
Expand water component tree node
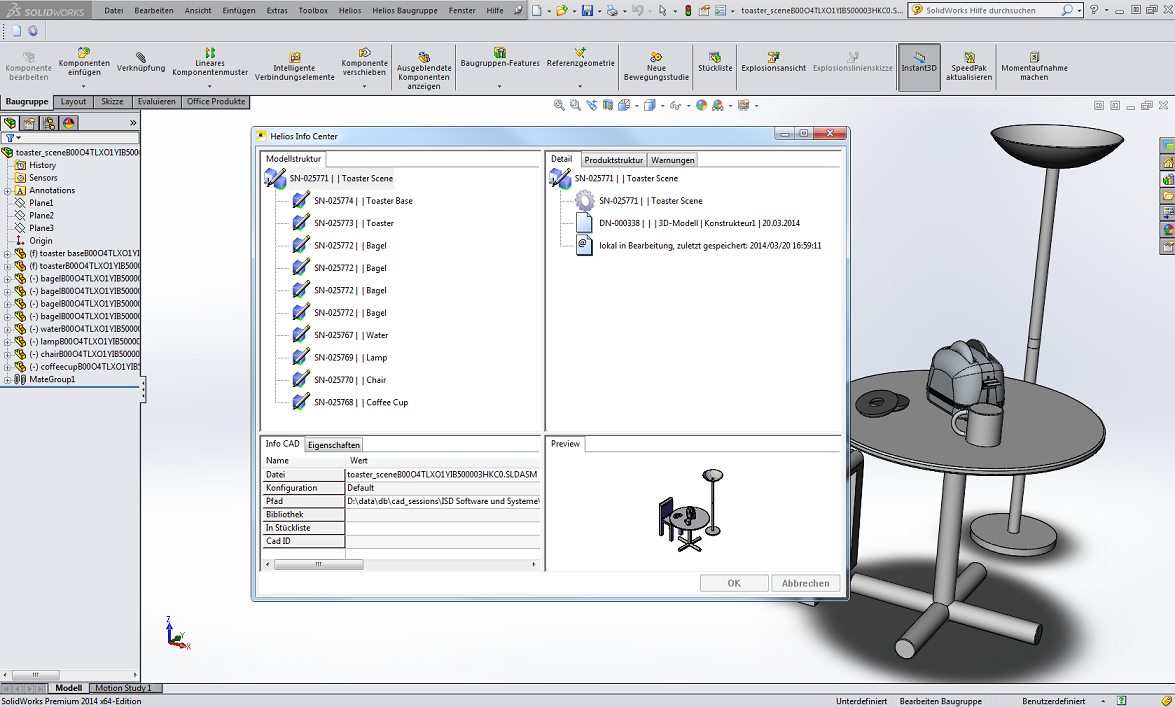coord(7,329)
